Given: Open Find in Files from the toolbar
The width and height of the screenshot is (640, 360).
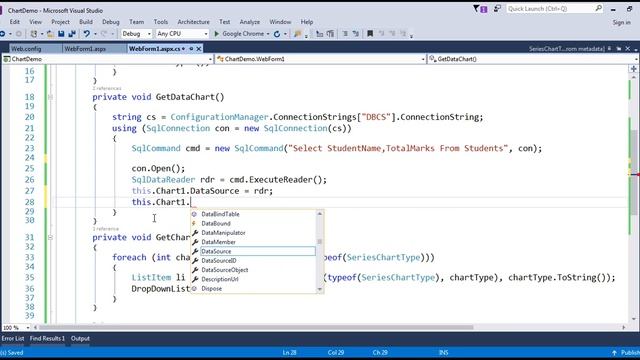Looking at the screenshot, I should pyautogui.click(x=298, y=34).
